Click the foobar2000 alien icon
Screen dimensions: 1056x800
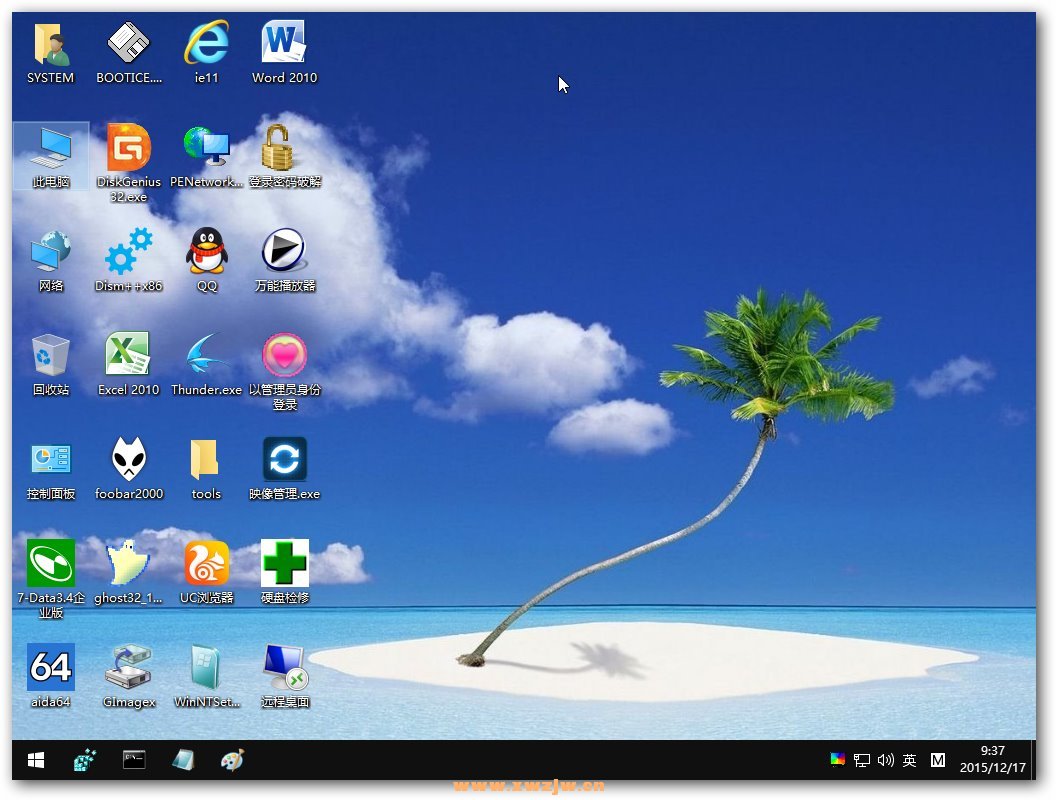(x=129, y=469)
